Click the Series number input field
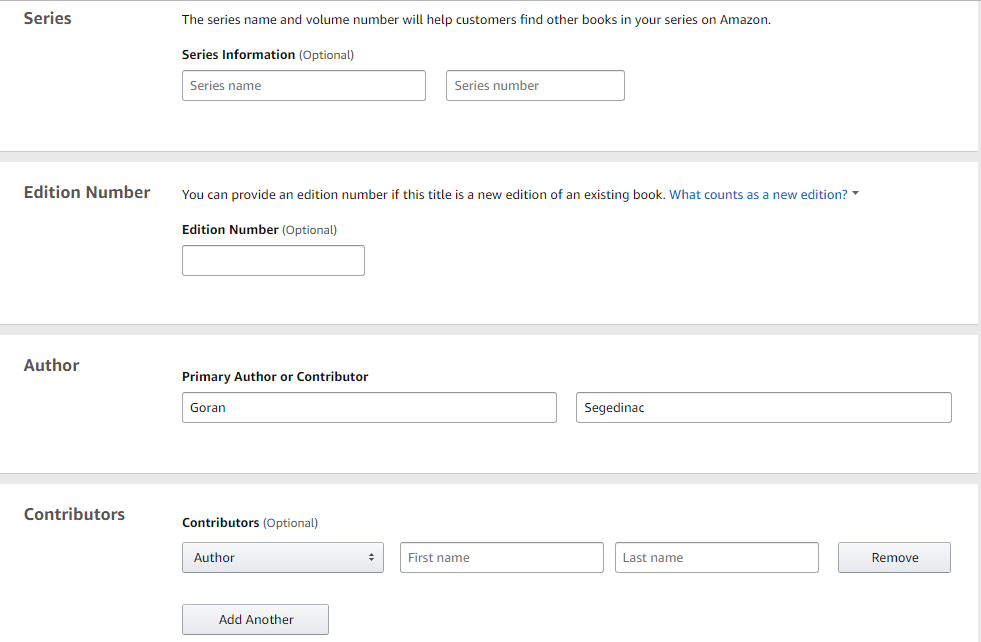The image size is (981, 642). pyautogui.click(x=535, y=86)
